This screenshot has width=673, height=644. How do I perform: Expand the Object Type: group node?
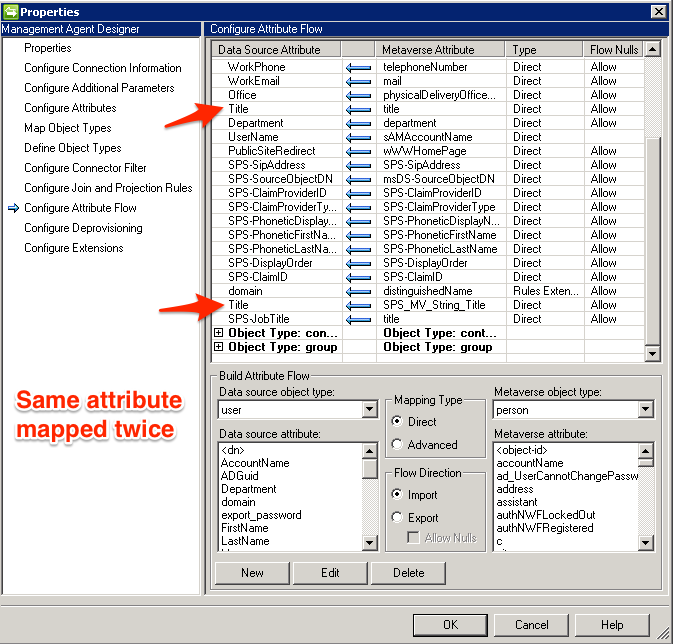coord(218,346)
